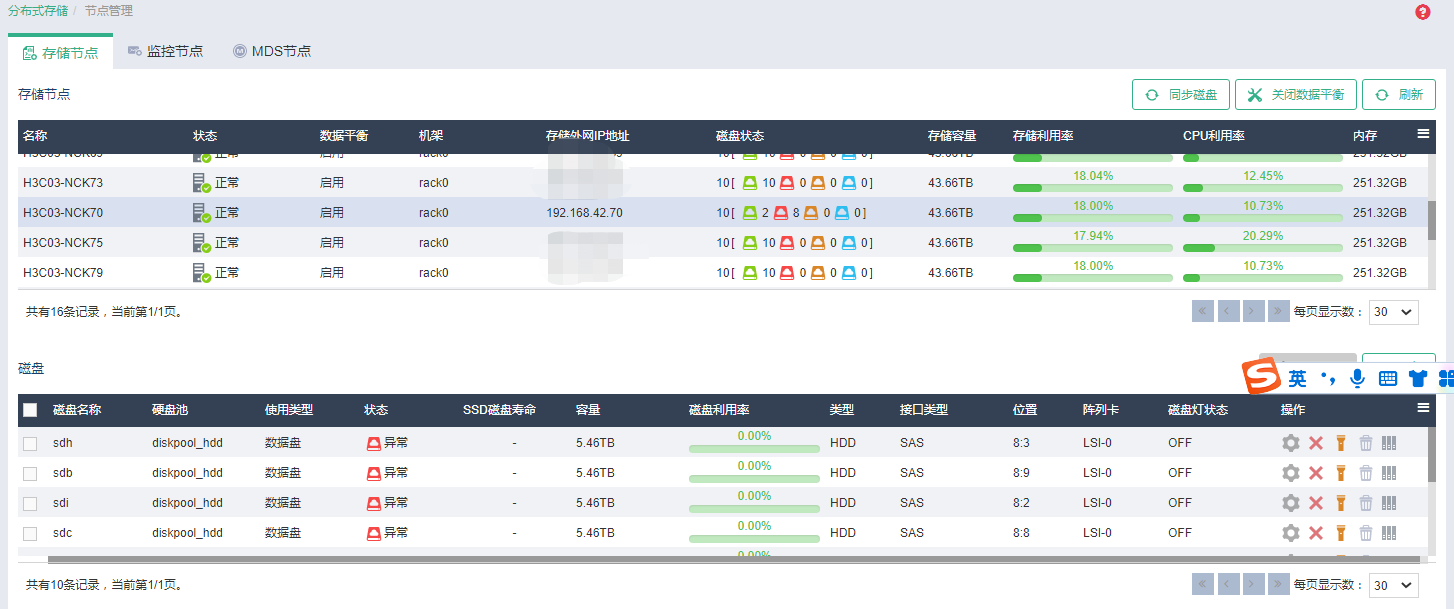Click the trash icon for disk sdi
Viewport: 1454px width, 609px height.
[1366, 503]
